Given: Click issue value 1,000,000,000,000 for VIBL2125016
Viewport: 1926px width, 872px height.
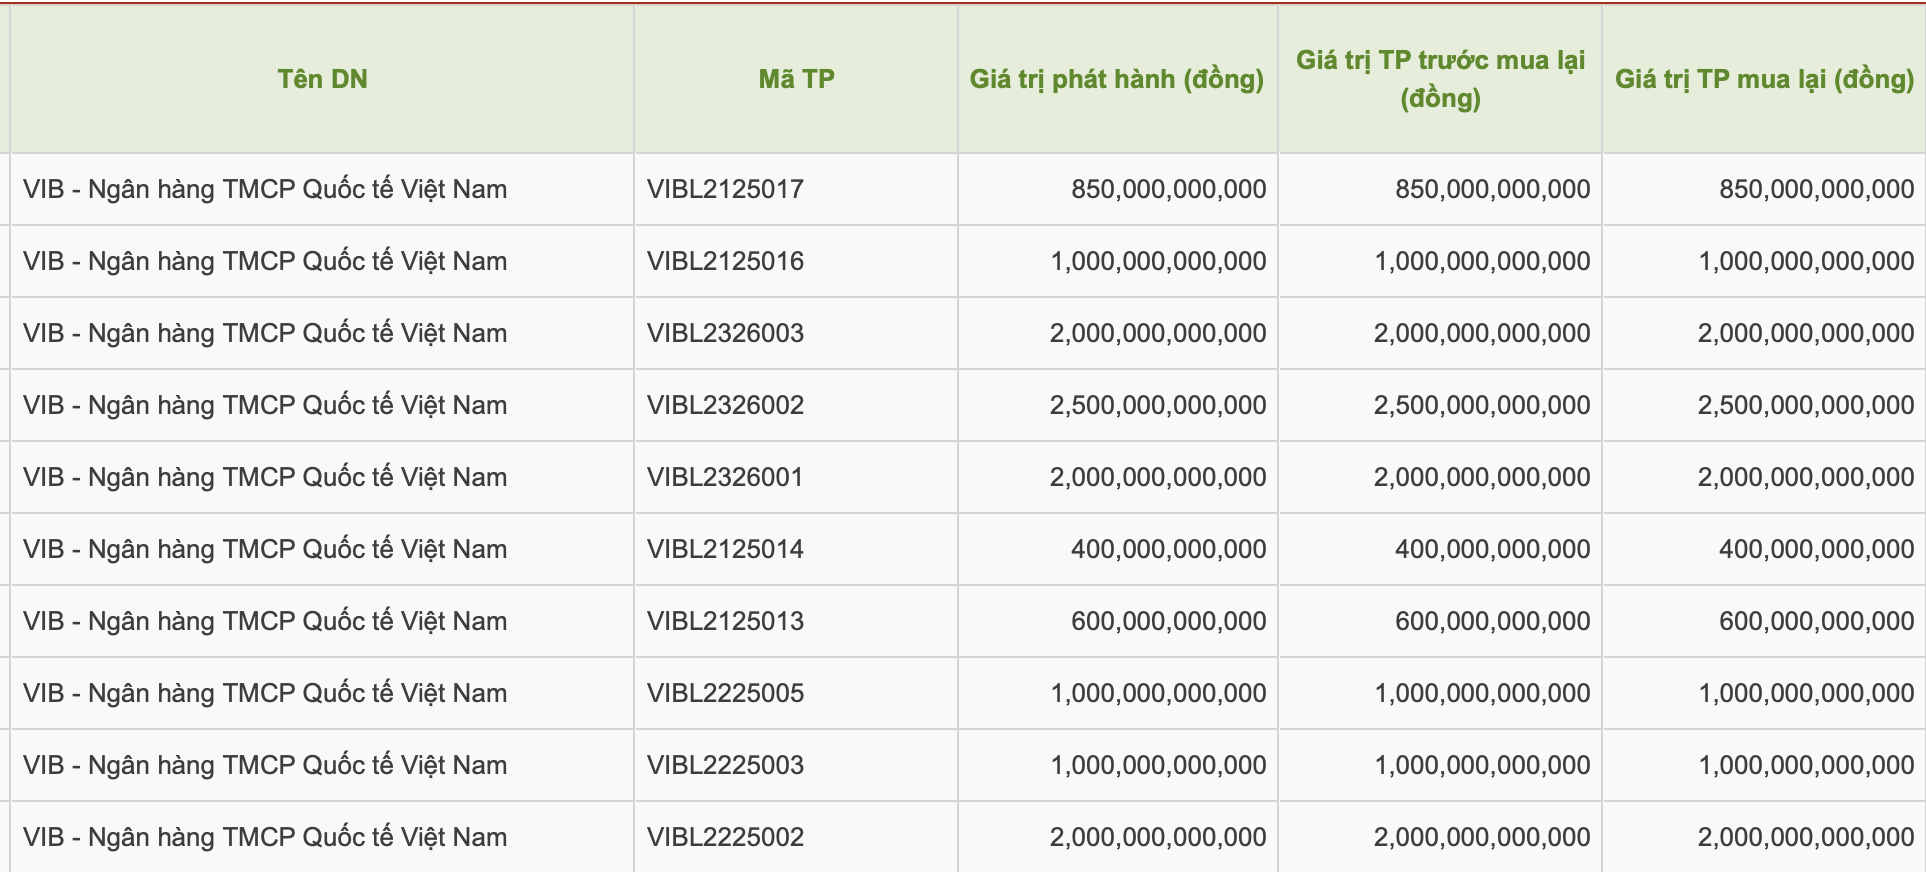Looking at the screenshot, I should 1158,261.
